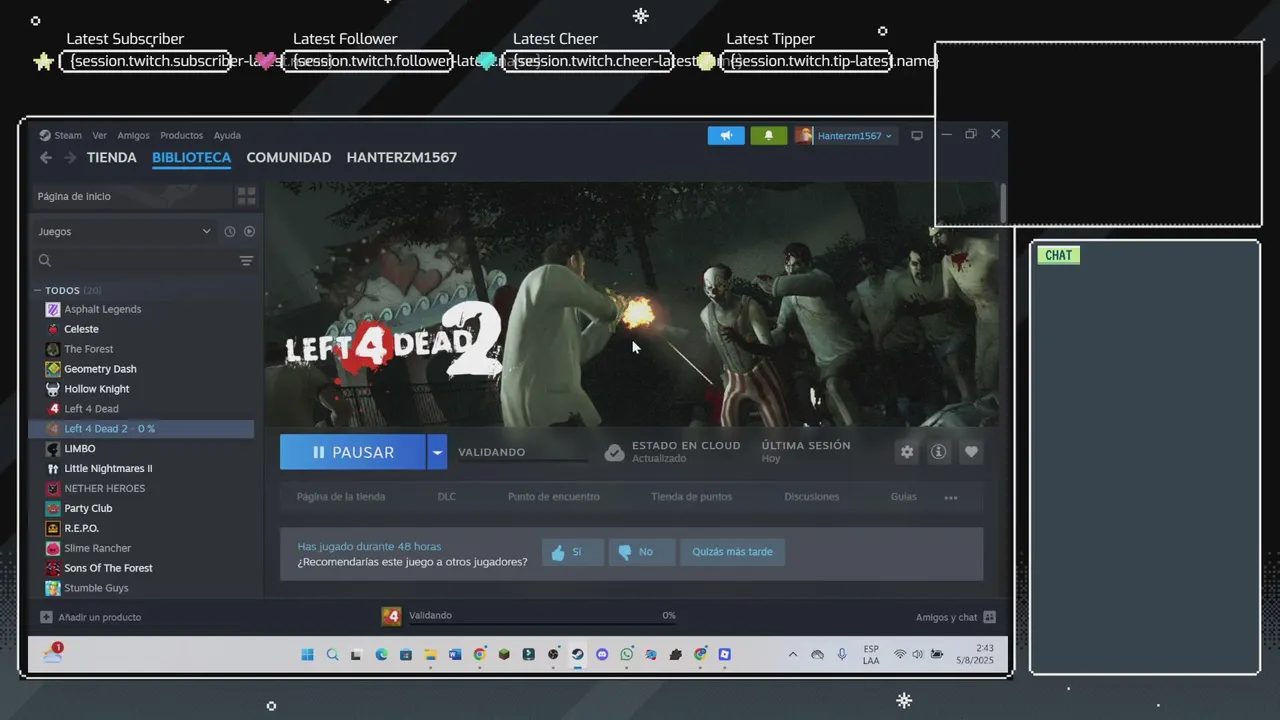Open dropdown arrow next to Pausar
Screen dimensions: 1280x720
(437, 452)
